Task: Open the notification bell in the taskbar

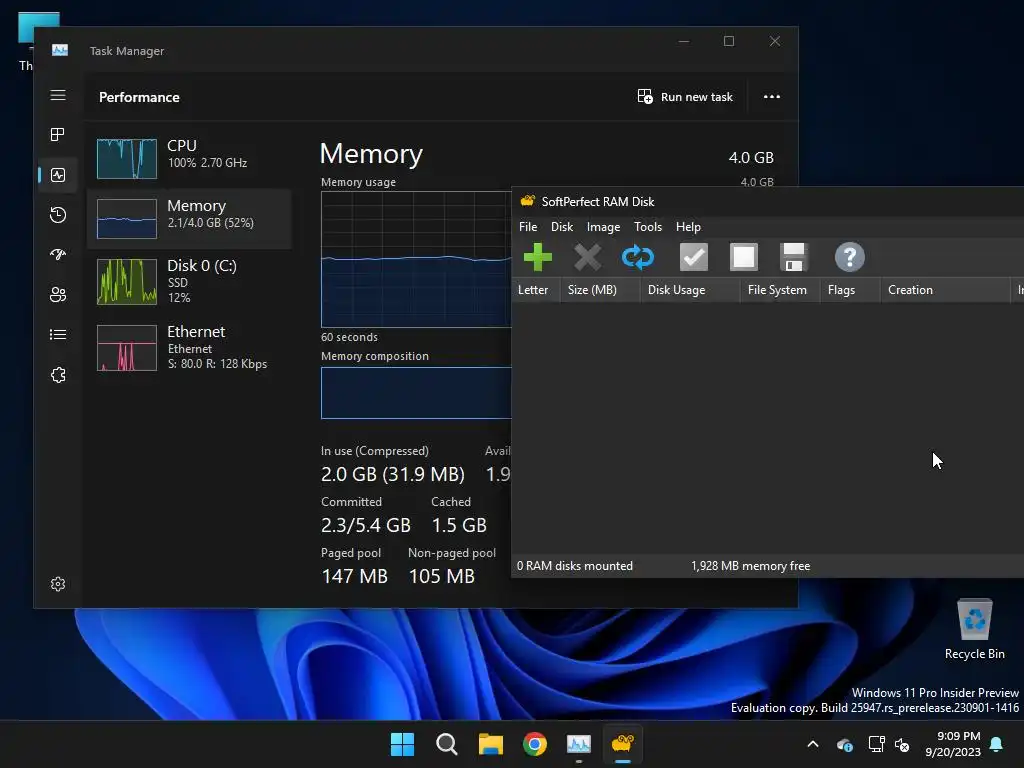Action: 997,744
